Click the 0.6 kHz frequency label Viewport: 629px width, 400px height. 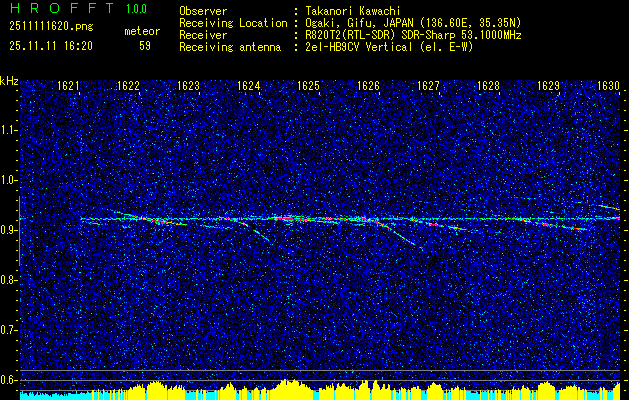click(x=8, y=380)
